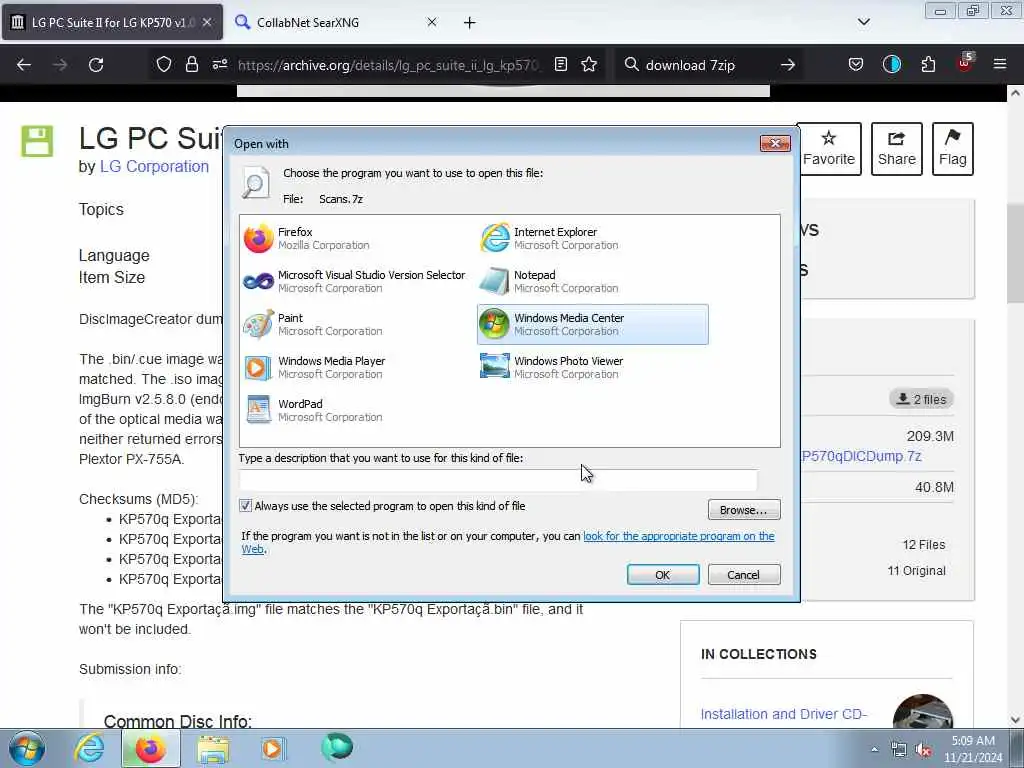Click the green floppy software icon
The width and height of the screenshot is (1024, 768).
37,141
